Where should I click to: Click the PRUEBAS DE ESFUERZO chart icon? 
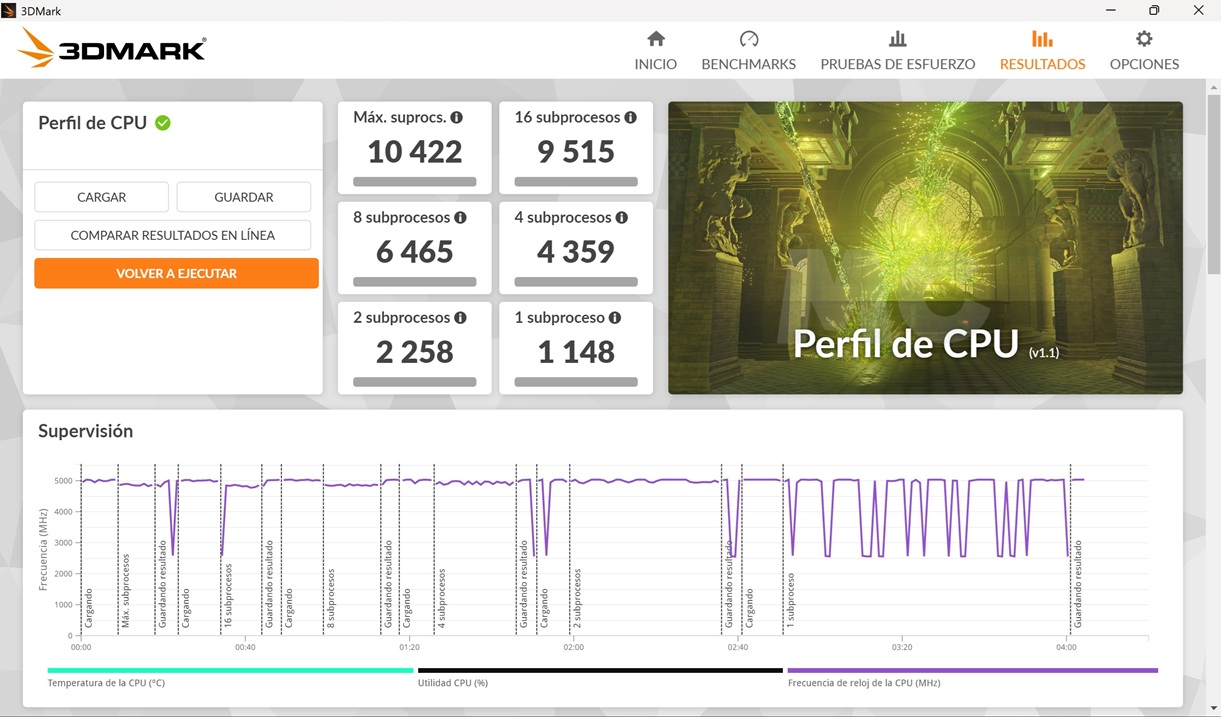(x=897, y=40)
